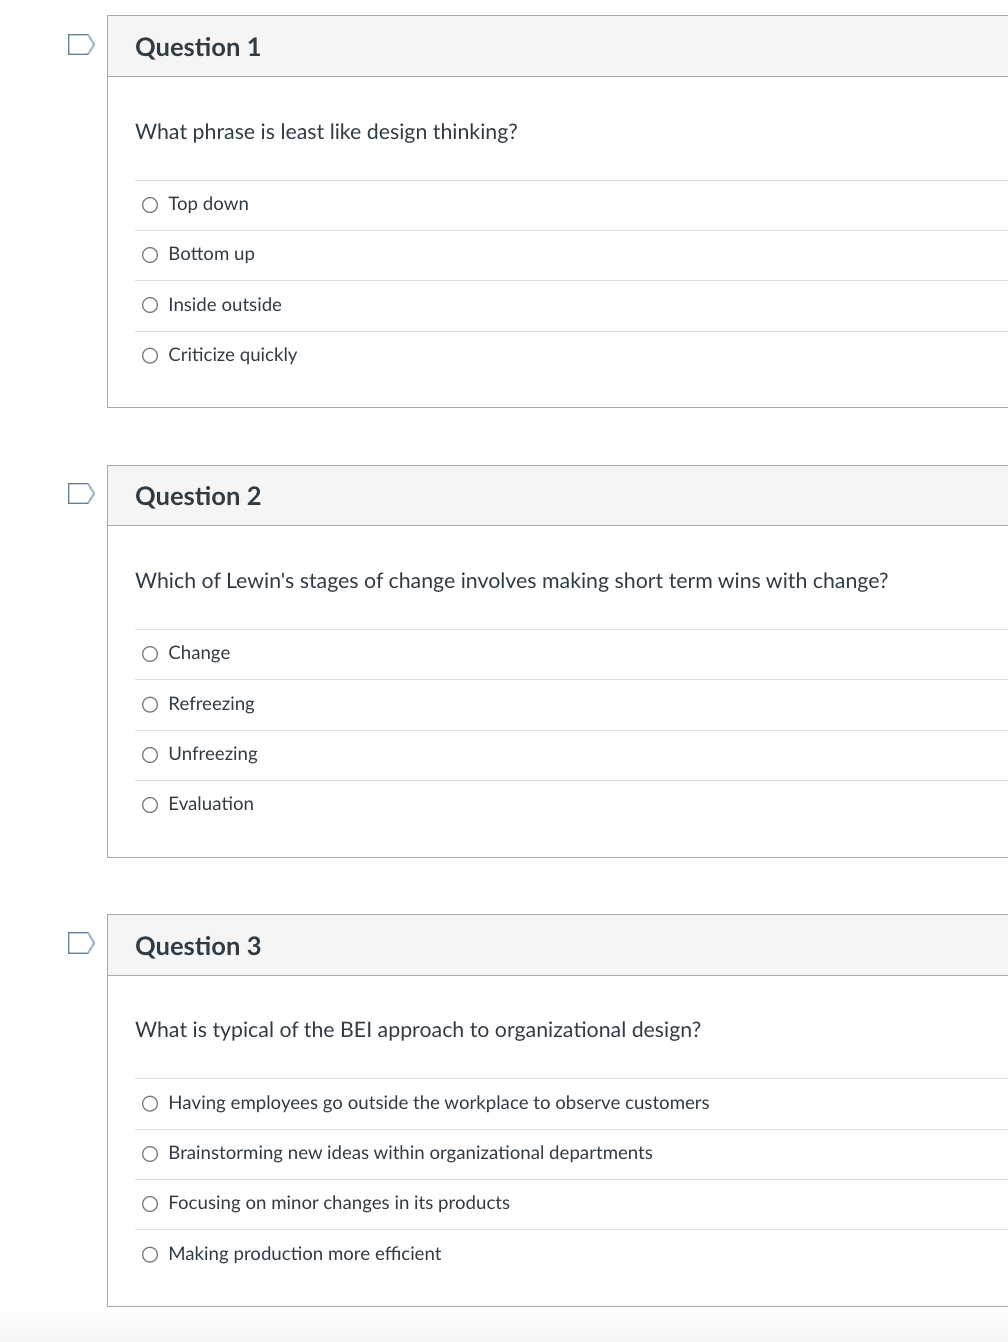This screenshot has height=1342, width=1008.
Task: Choose "Brainstorming new ideas within organizational departments"
Action: (x=149, y=1153)
